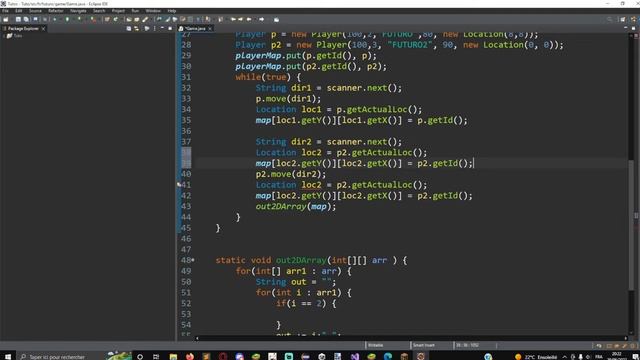
Task: Select the Game.java editor tab
Action: [x=195, y=29]
